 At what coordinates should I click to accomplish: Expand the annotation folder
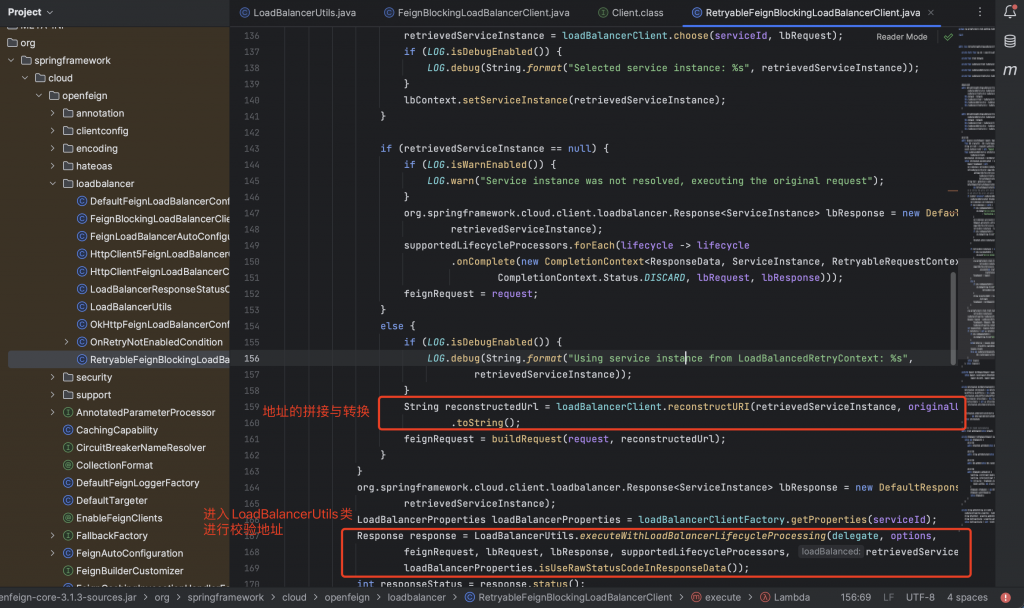click(53, 113)
